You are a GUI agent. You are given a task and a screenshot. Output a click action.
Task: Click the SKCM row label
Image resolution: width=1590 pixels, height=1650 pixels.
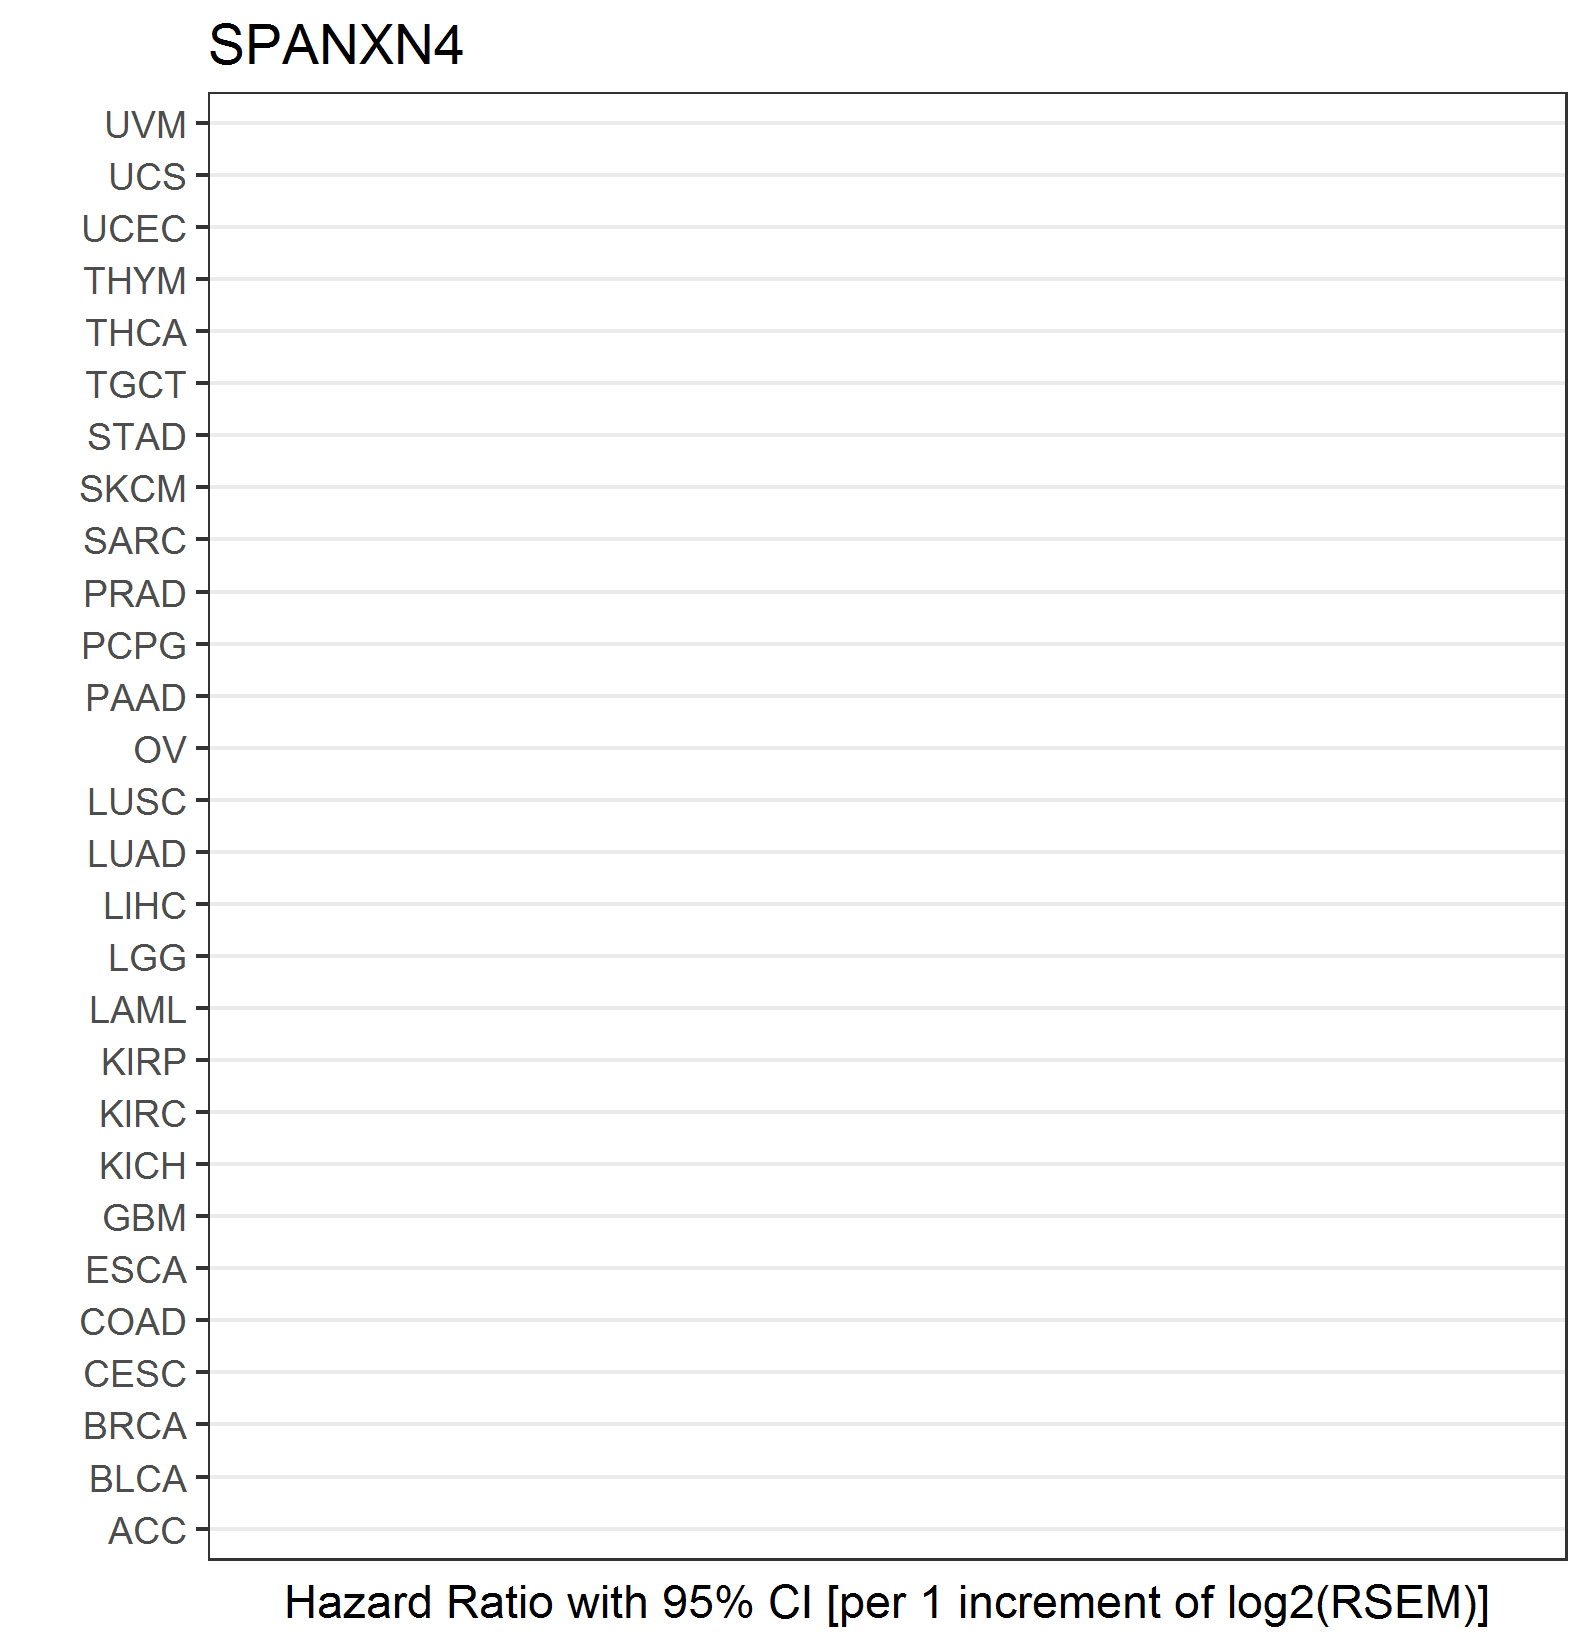tap(133, 489)
